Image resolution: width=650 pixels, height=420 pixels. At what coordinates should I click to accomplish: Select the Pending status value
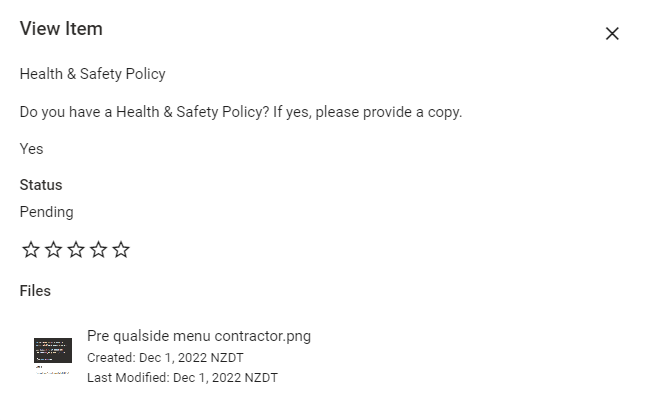click(46, 212)
